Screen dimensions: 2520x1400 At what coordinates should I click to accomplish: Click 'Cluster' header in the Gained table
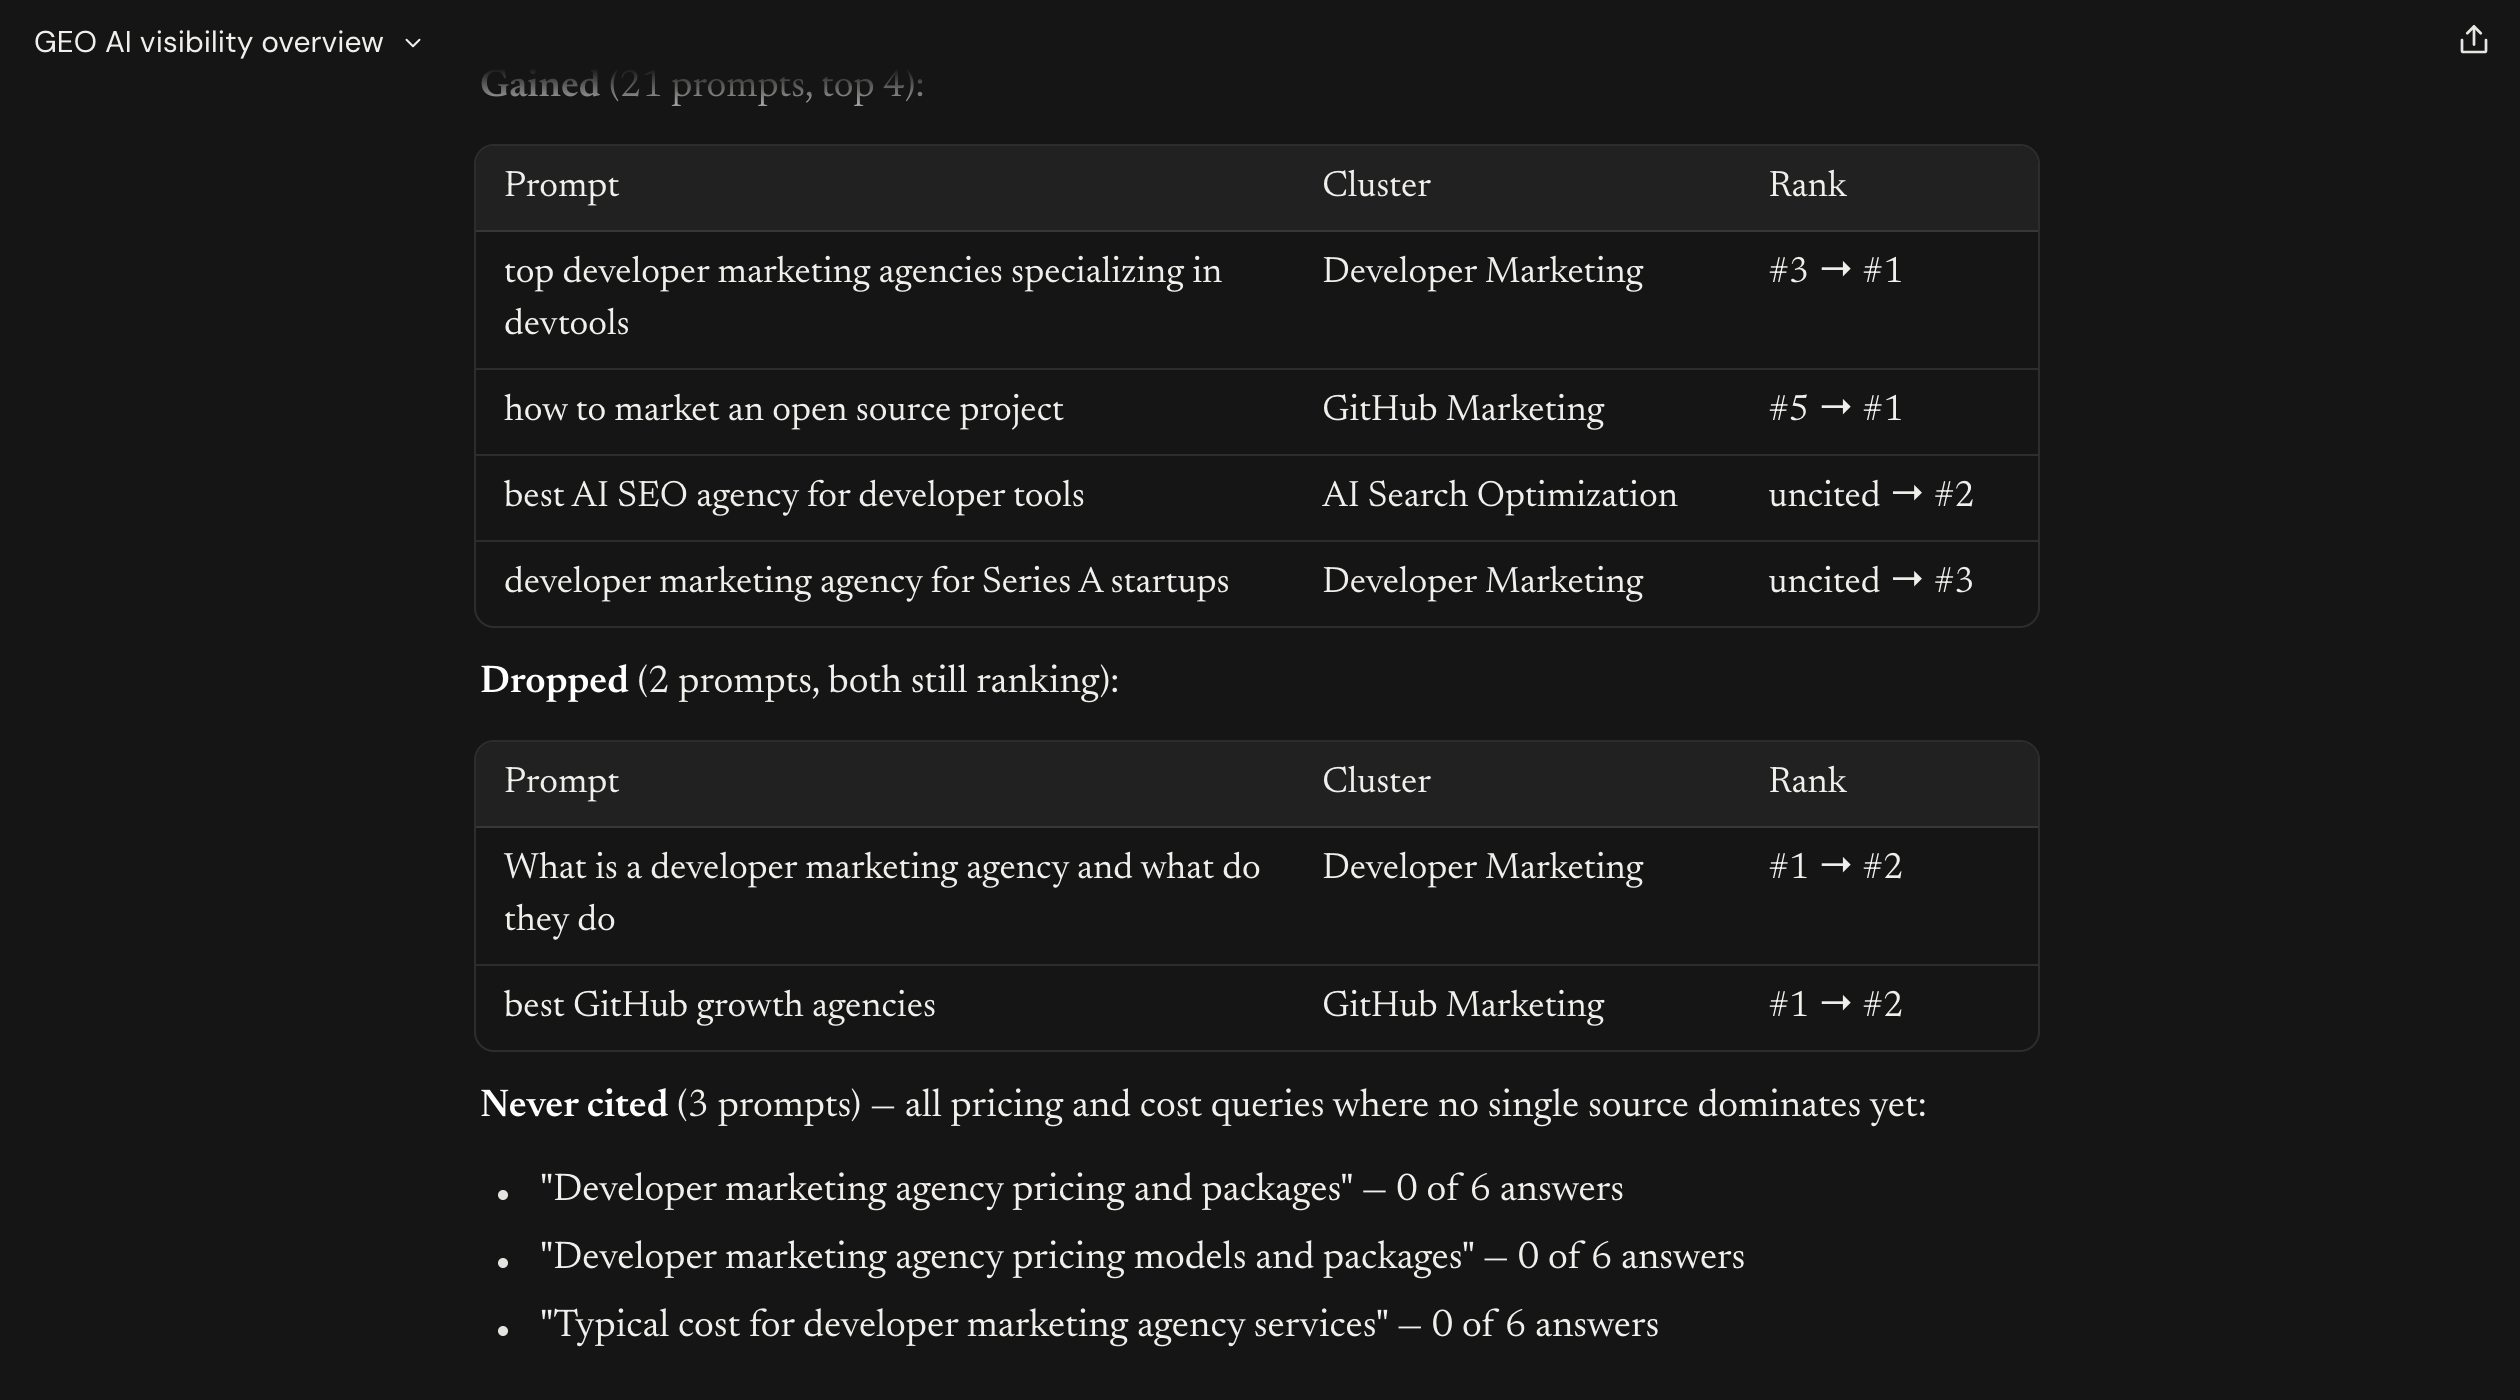tap(1376, 184)
